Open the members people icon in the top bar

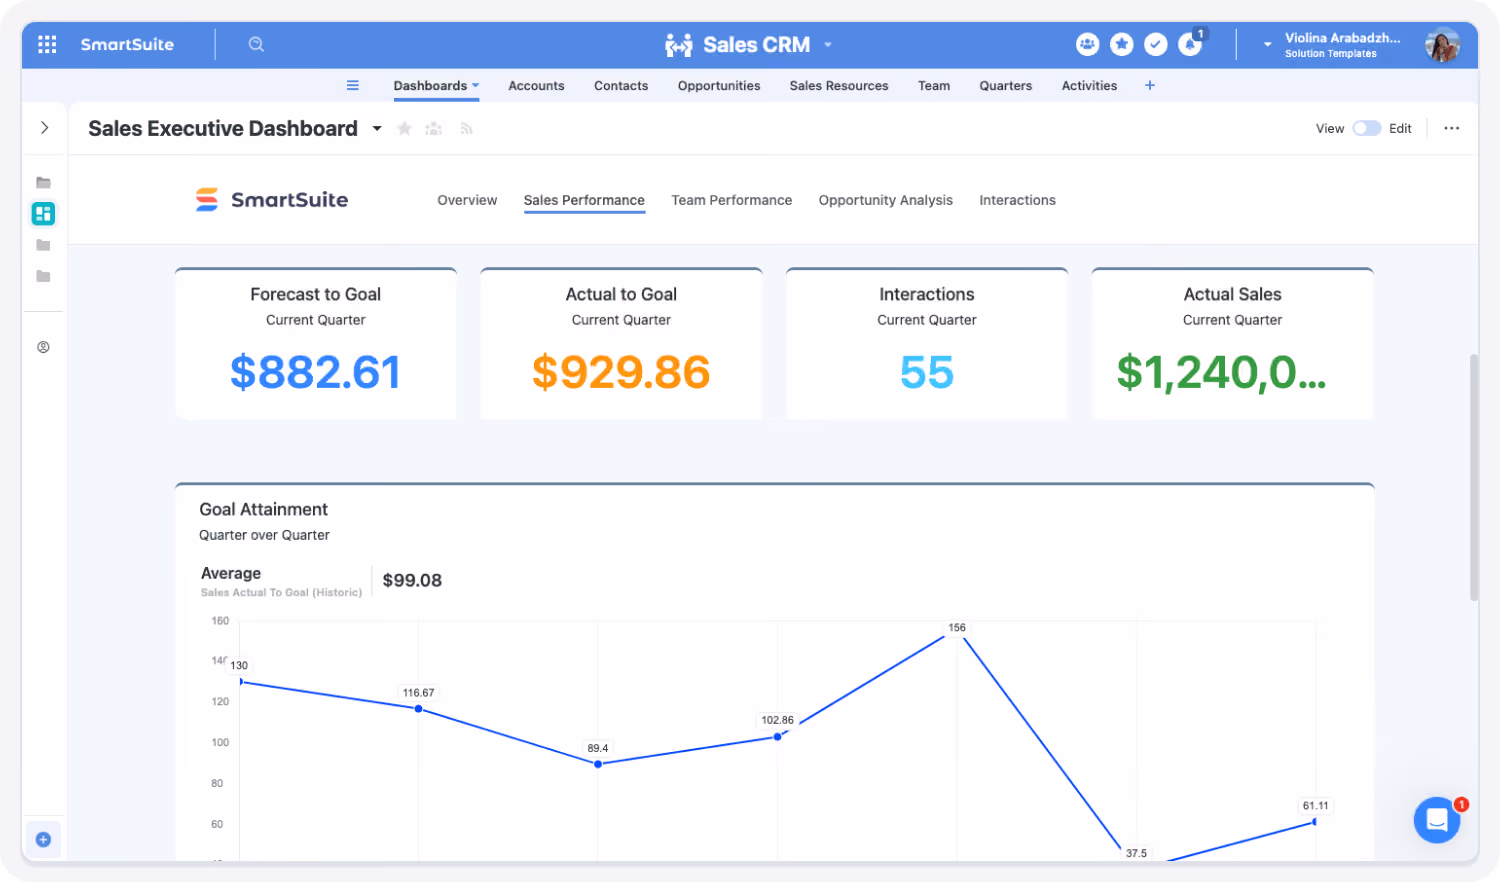coord(1087,44)
